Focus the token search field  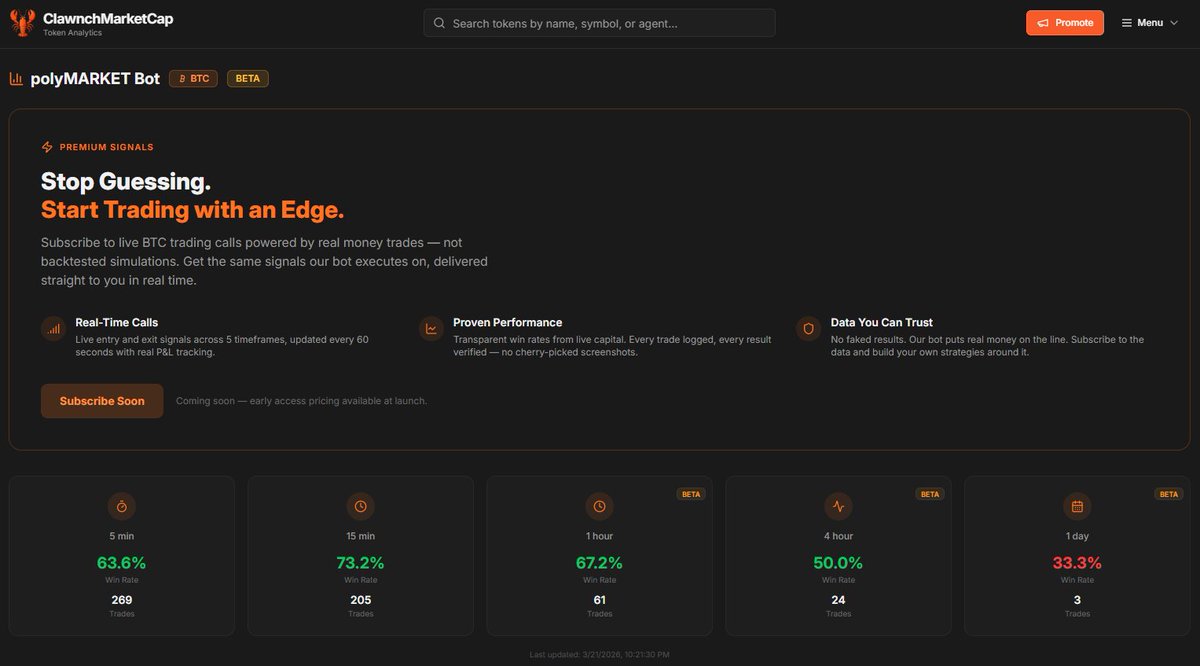[x=599, y=23]
